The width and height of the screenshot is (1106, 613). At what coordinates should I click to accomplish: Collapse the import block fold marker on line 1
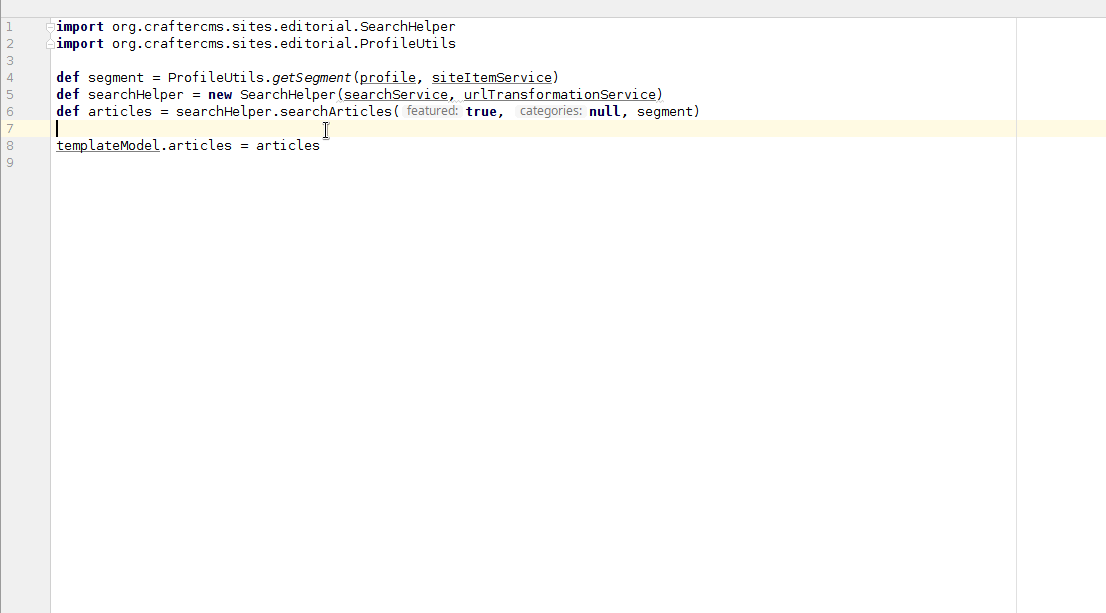pos(50,28)
